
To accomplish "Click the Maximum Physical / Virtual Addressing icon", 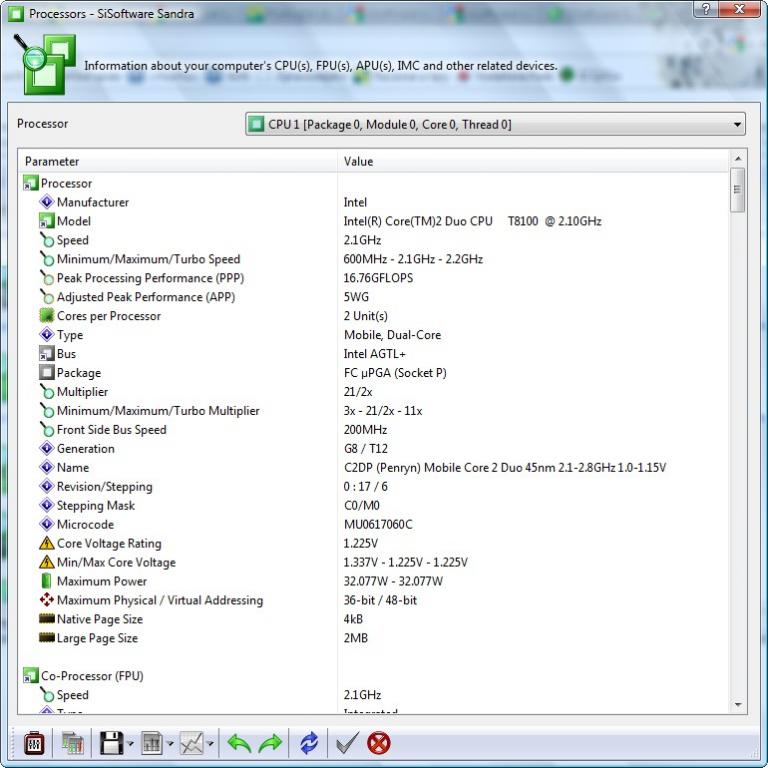I will (47, 600).
